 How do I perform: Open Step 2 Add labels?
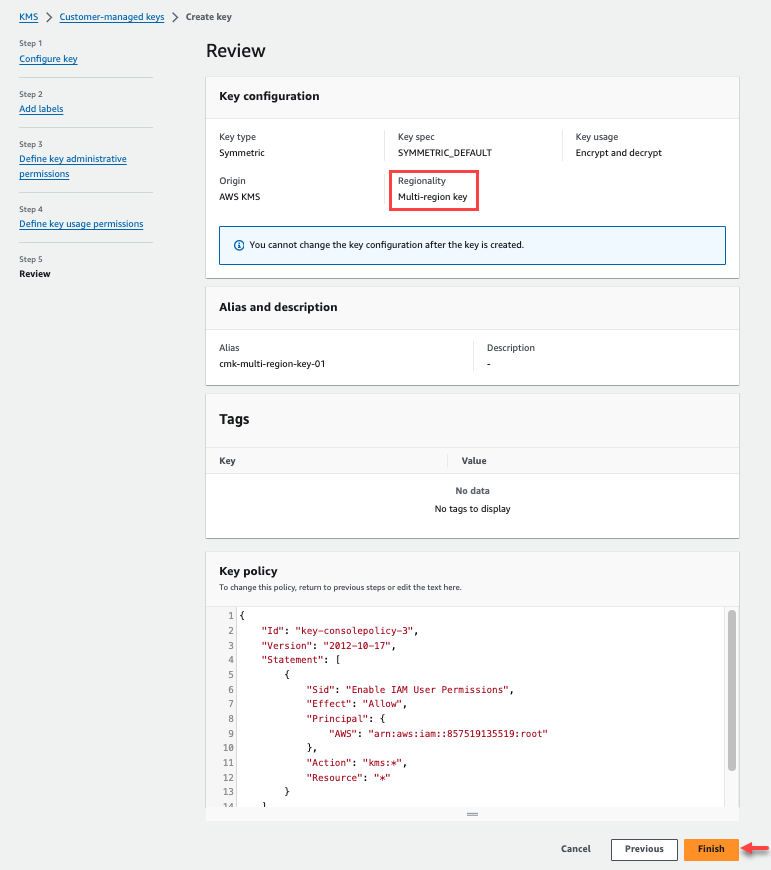pyautogui.click(x=41, y=109)
